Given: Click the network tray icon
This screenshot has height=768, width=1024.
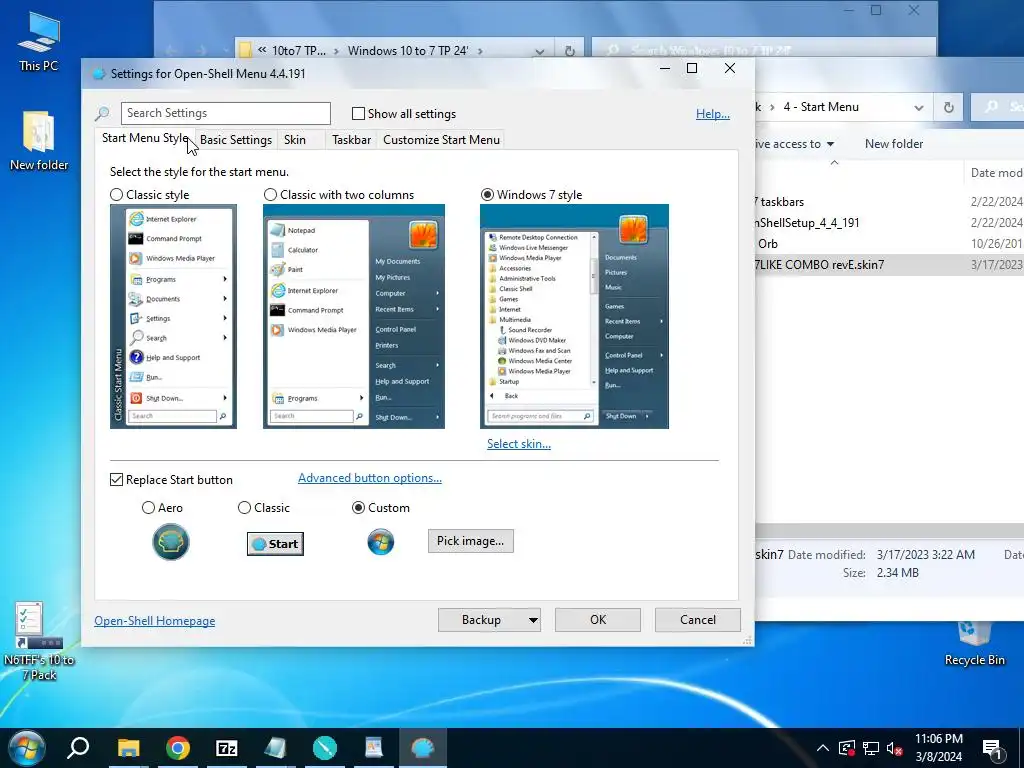Looking at the screenshot, I should [x=871, y=748].
